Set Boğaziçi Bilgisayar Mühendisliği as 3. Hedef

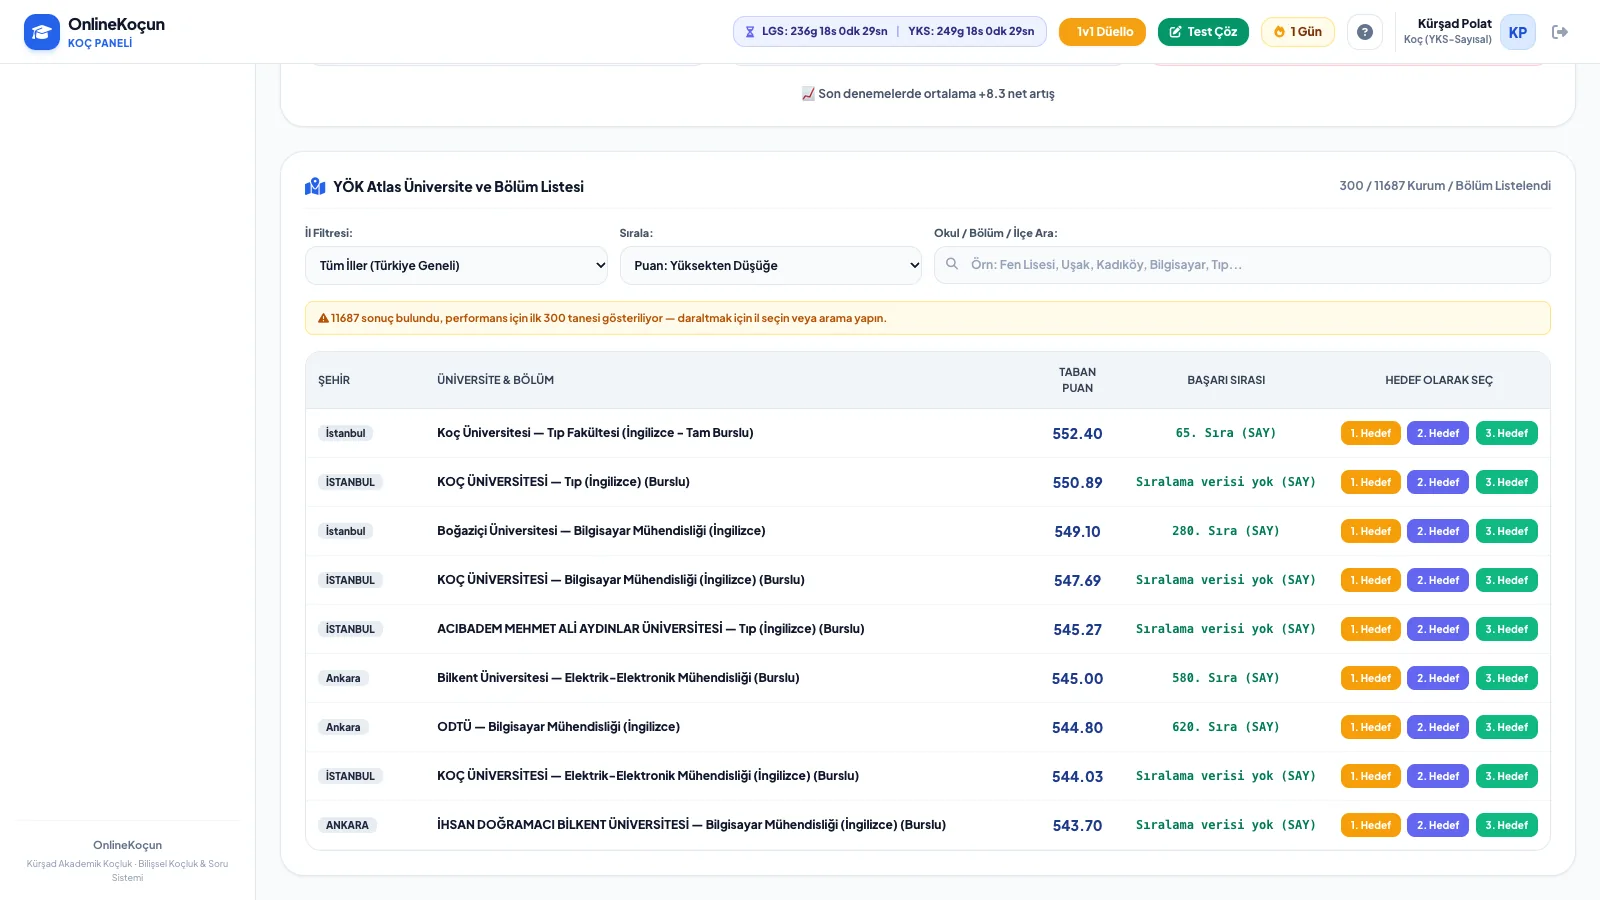pyautogui.click(x=1507, y=531)
